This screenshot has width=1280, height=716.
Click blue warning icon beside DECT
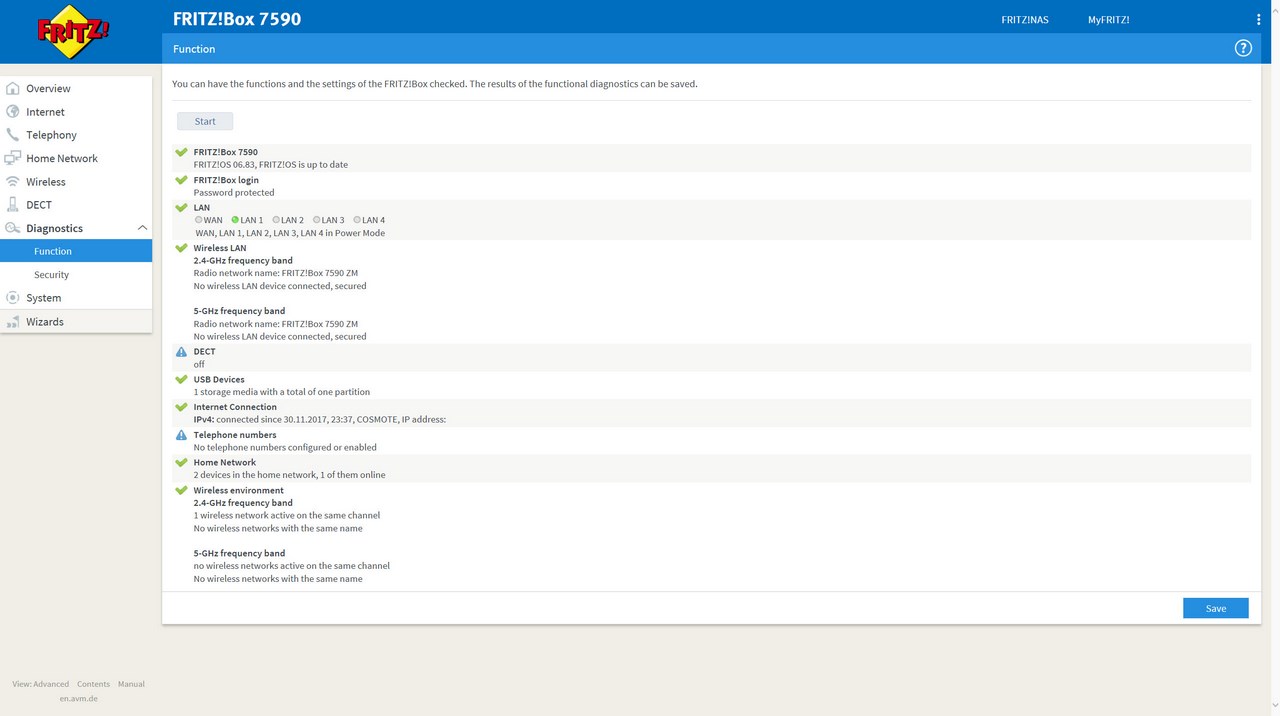[x=181, y=352]
